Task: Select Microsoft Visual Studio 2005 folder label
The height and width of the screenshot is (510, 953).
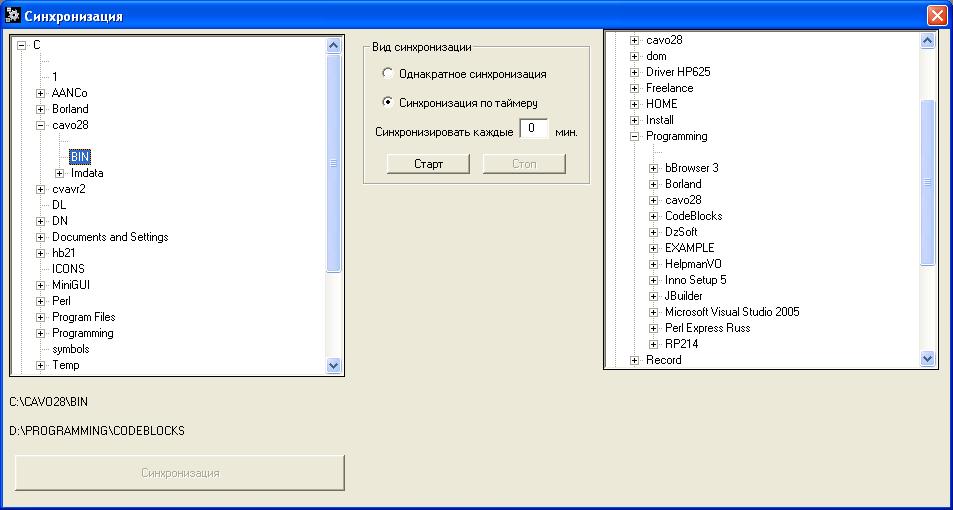Action: click(x=732, y=312)
